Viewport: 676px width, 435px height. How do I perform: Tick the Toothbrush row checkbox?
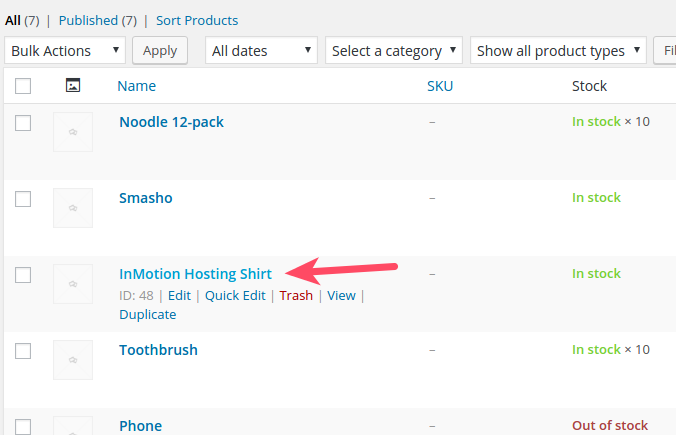pos(23,351)
